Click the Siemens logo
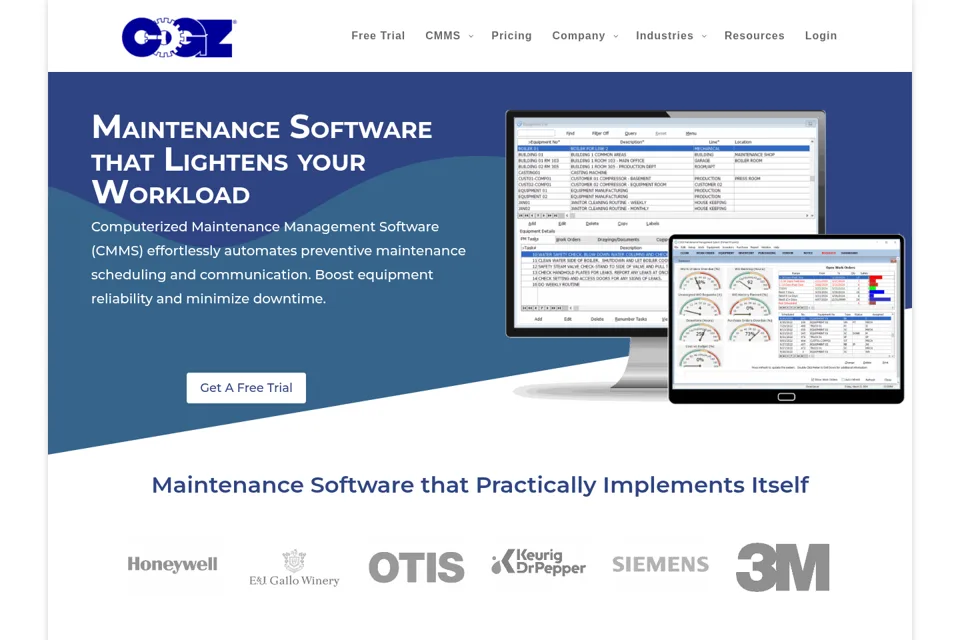This screenshot has width=960, height=640. [661, 564]
